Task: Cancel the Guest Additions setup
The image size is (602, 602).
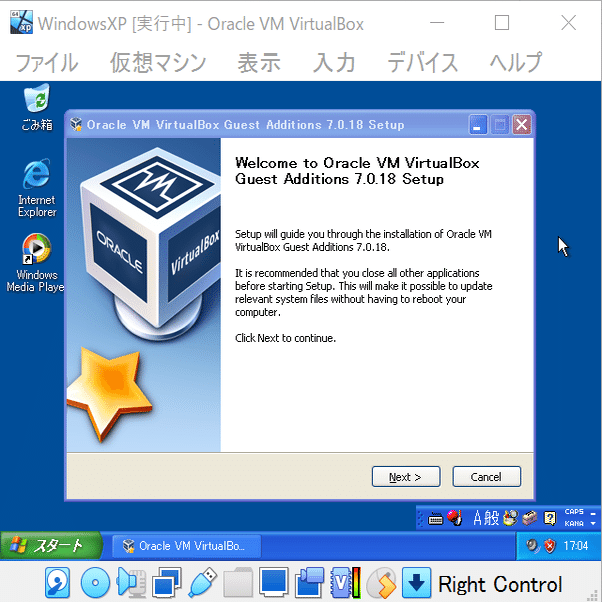Action: tap(486, 476)
